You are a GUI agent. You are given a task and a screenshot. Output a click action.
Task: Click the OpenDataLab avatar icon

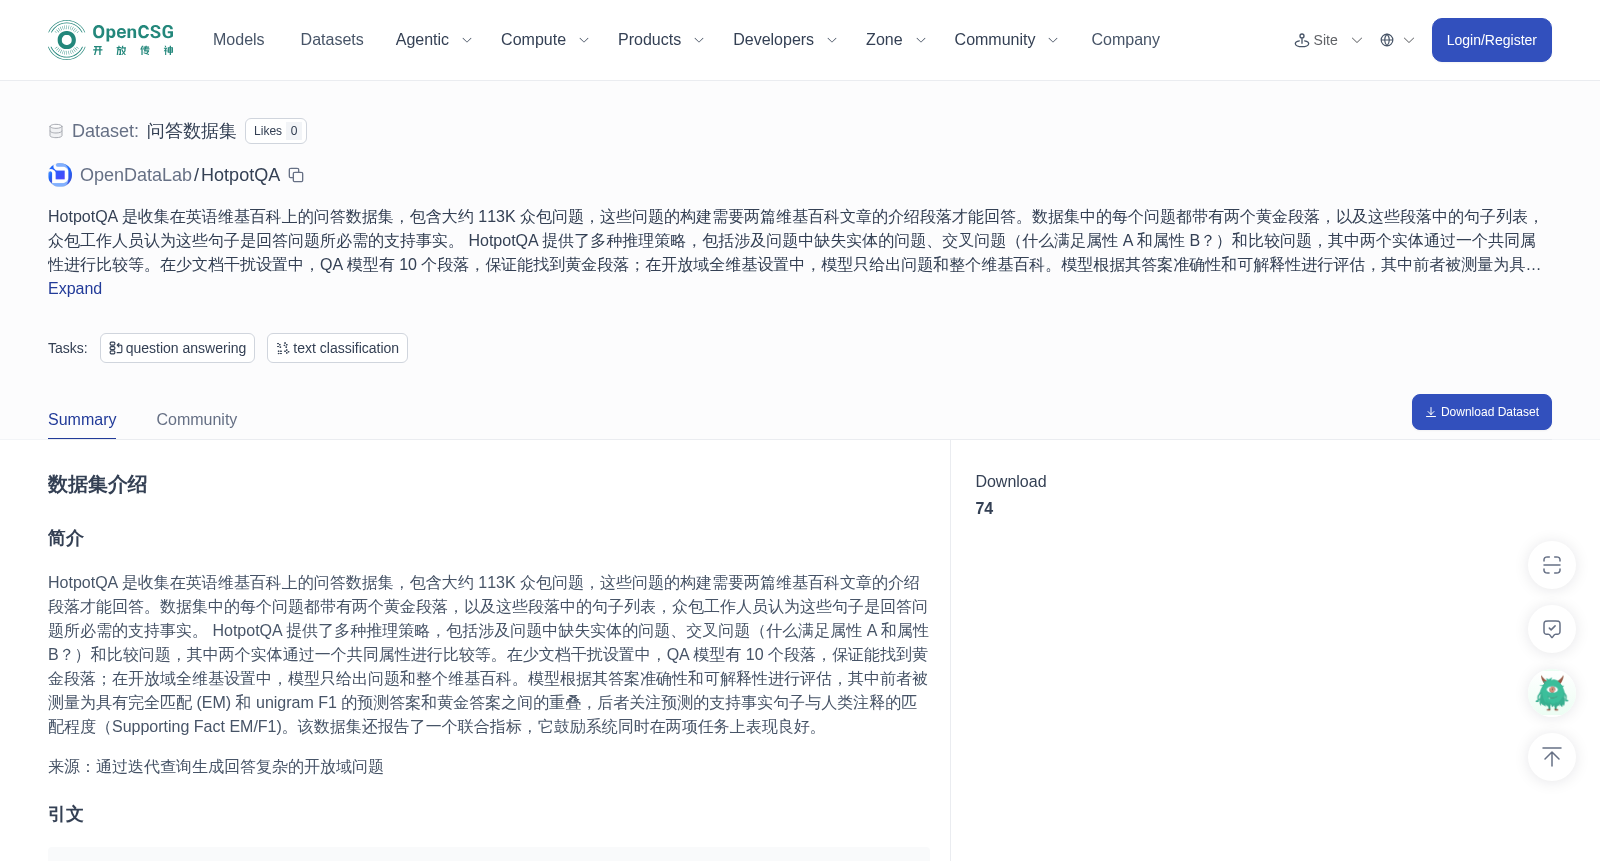[x=60, y=175]
